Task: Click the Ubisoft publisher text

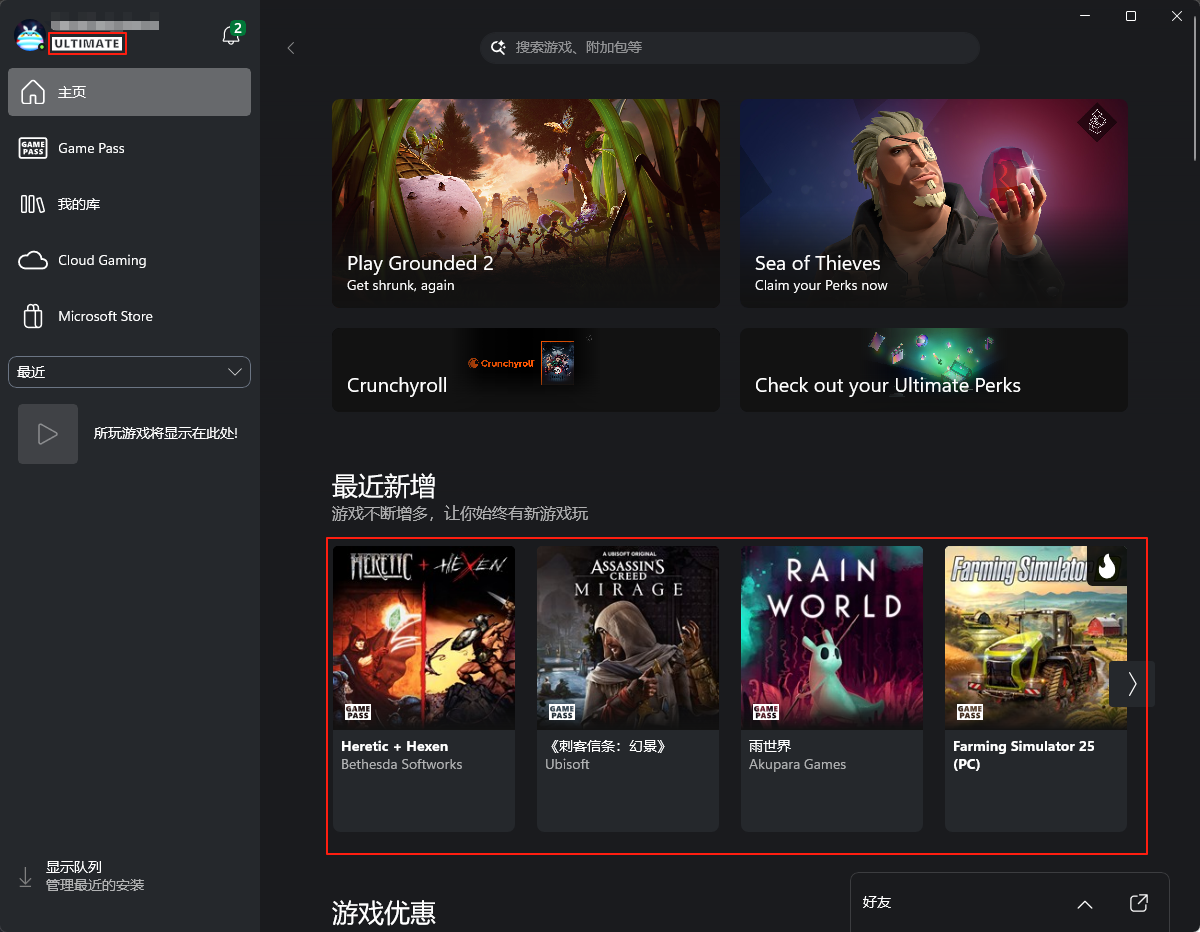Action: click(567, 764)
